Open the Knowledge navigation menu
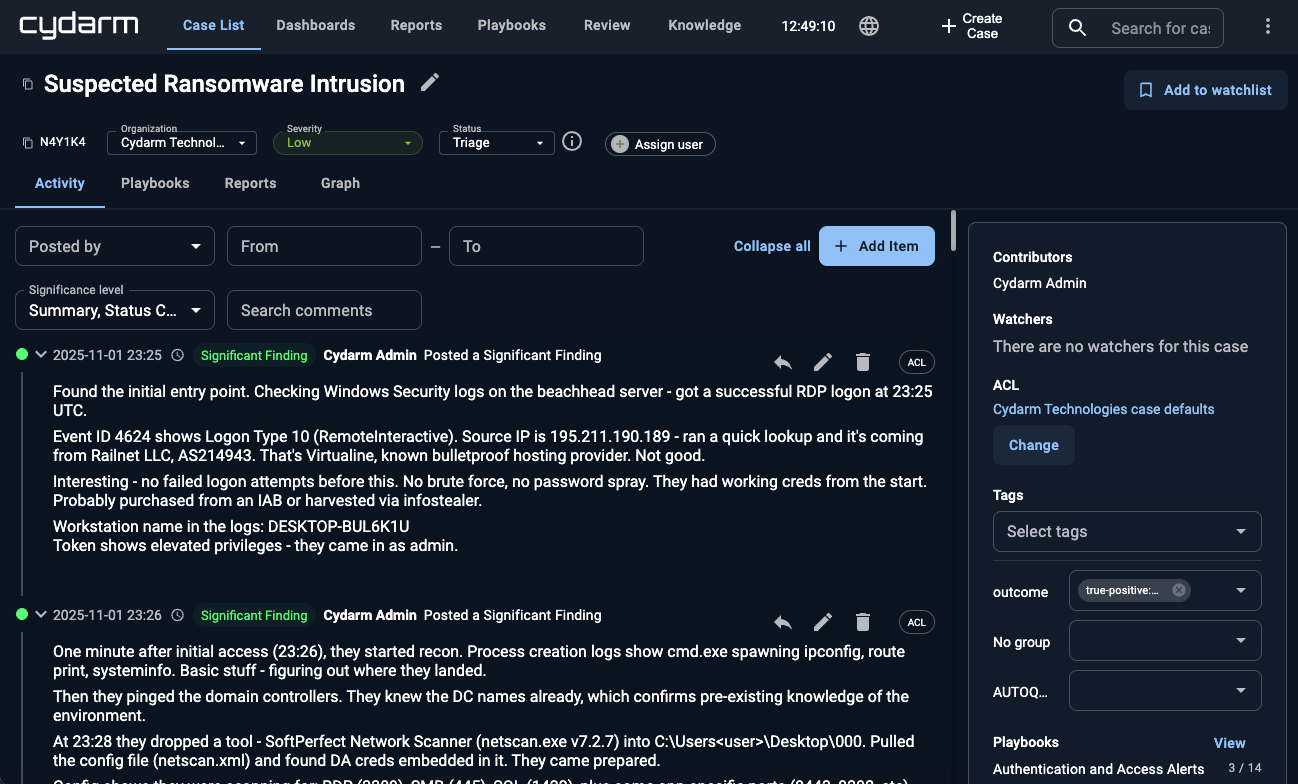 (704, 25)
